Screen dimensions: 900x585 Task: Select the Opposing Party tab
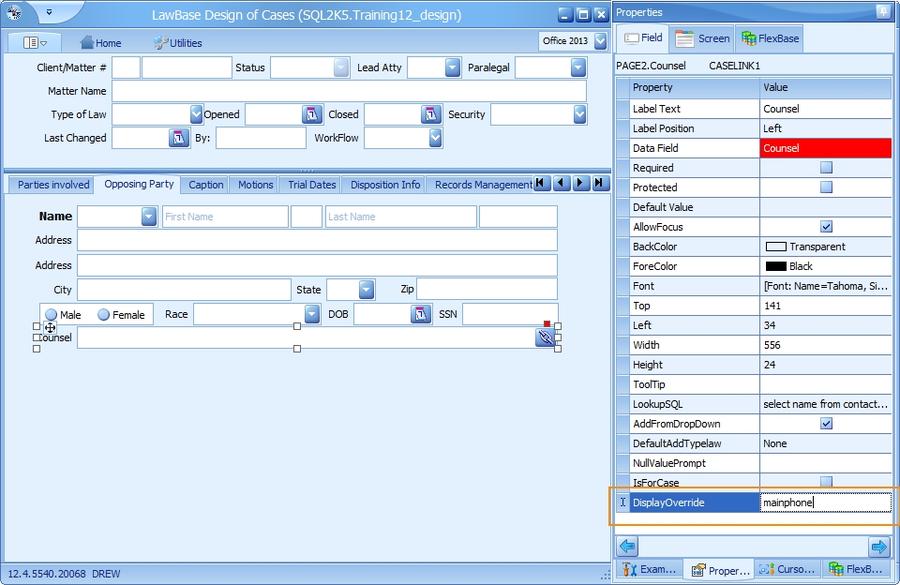139,184
